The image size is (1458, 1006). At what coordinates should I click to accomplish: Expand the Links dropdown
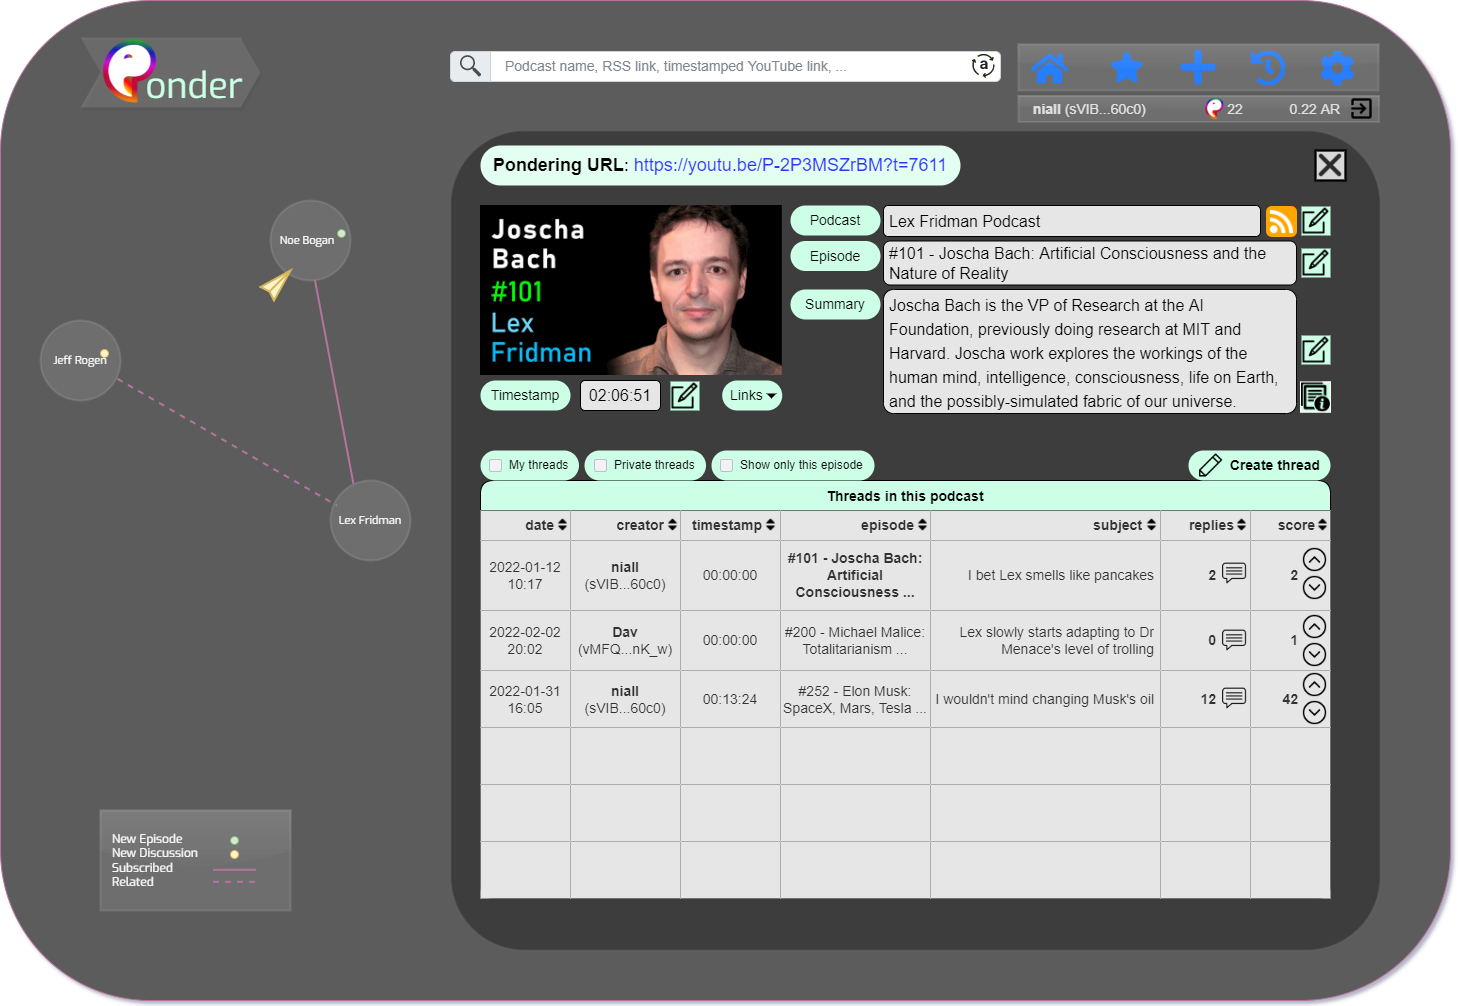752,396
